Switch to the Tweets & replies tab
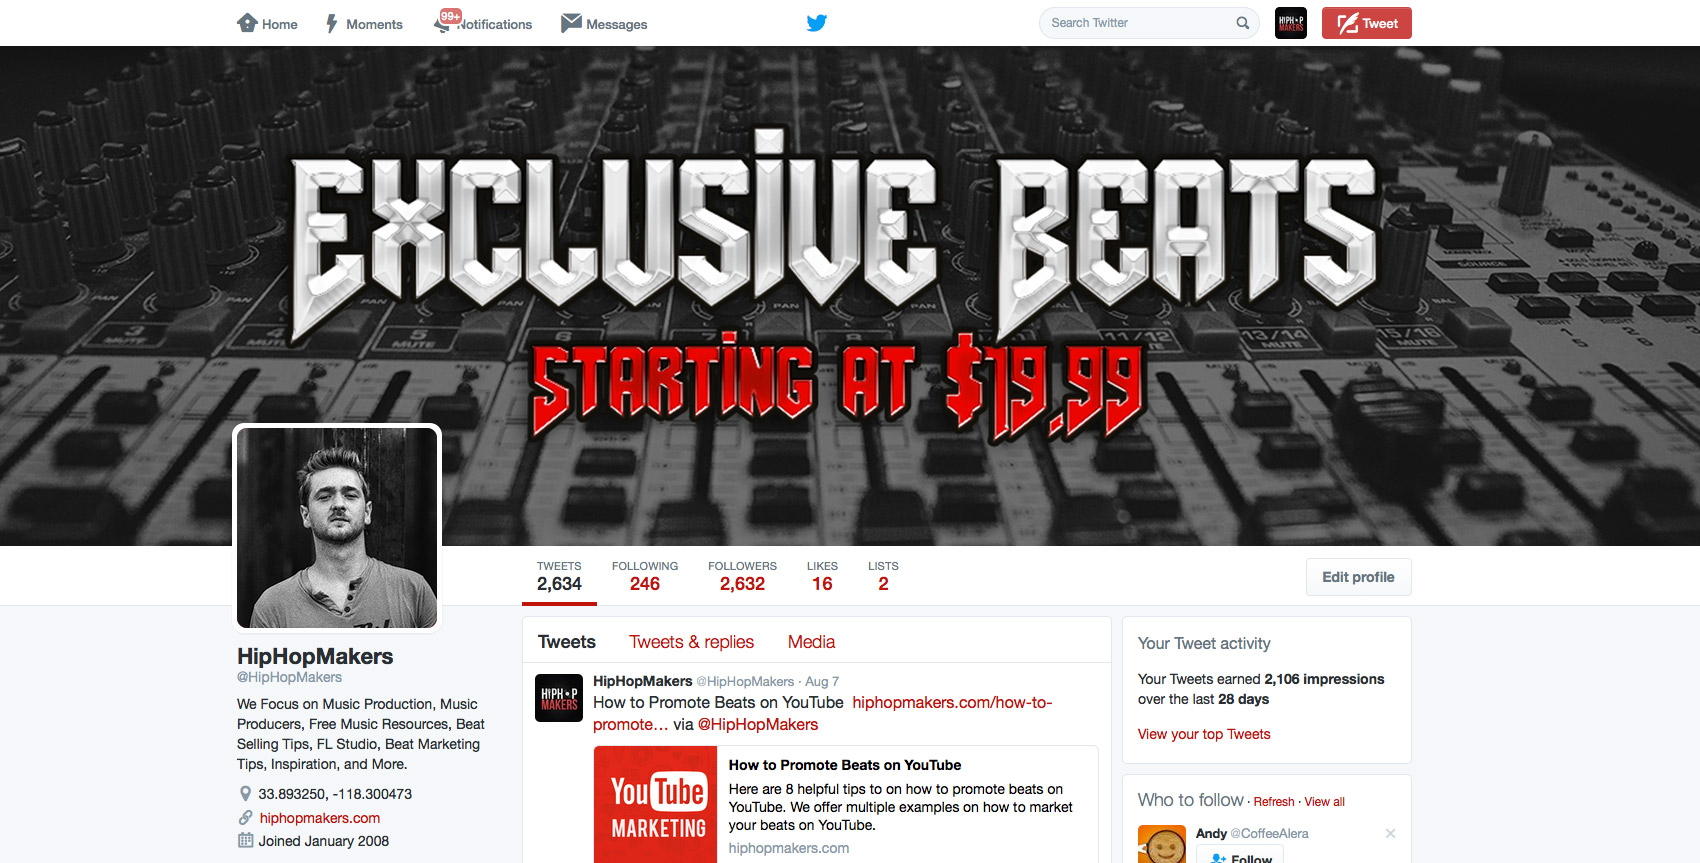The height and width of the screenshot is (863, 1700). pyautogui.click(x=691, y=642)
